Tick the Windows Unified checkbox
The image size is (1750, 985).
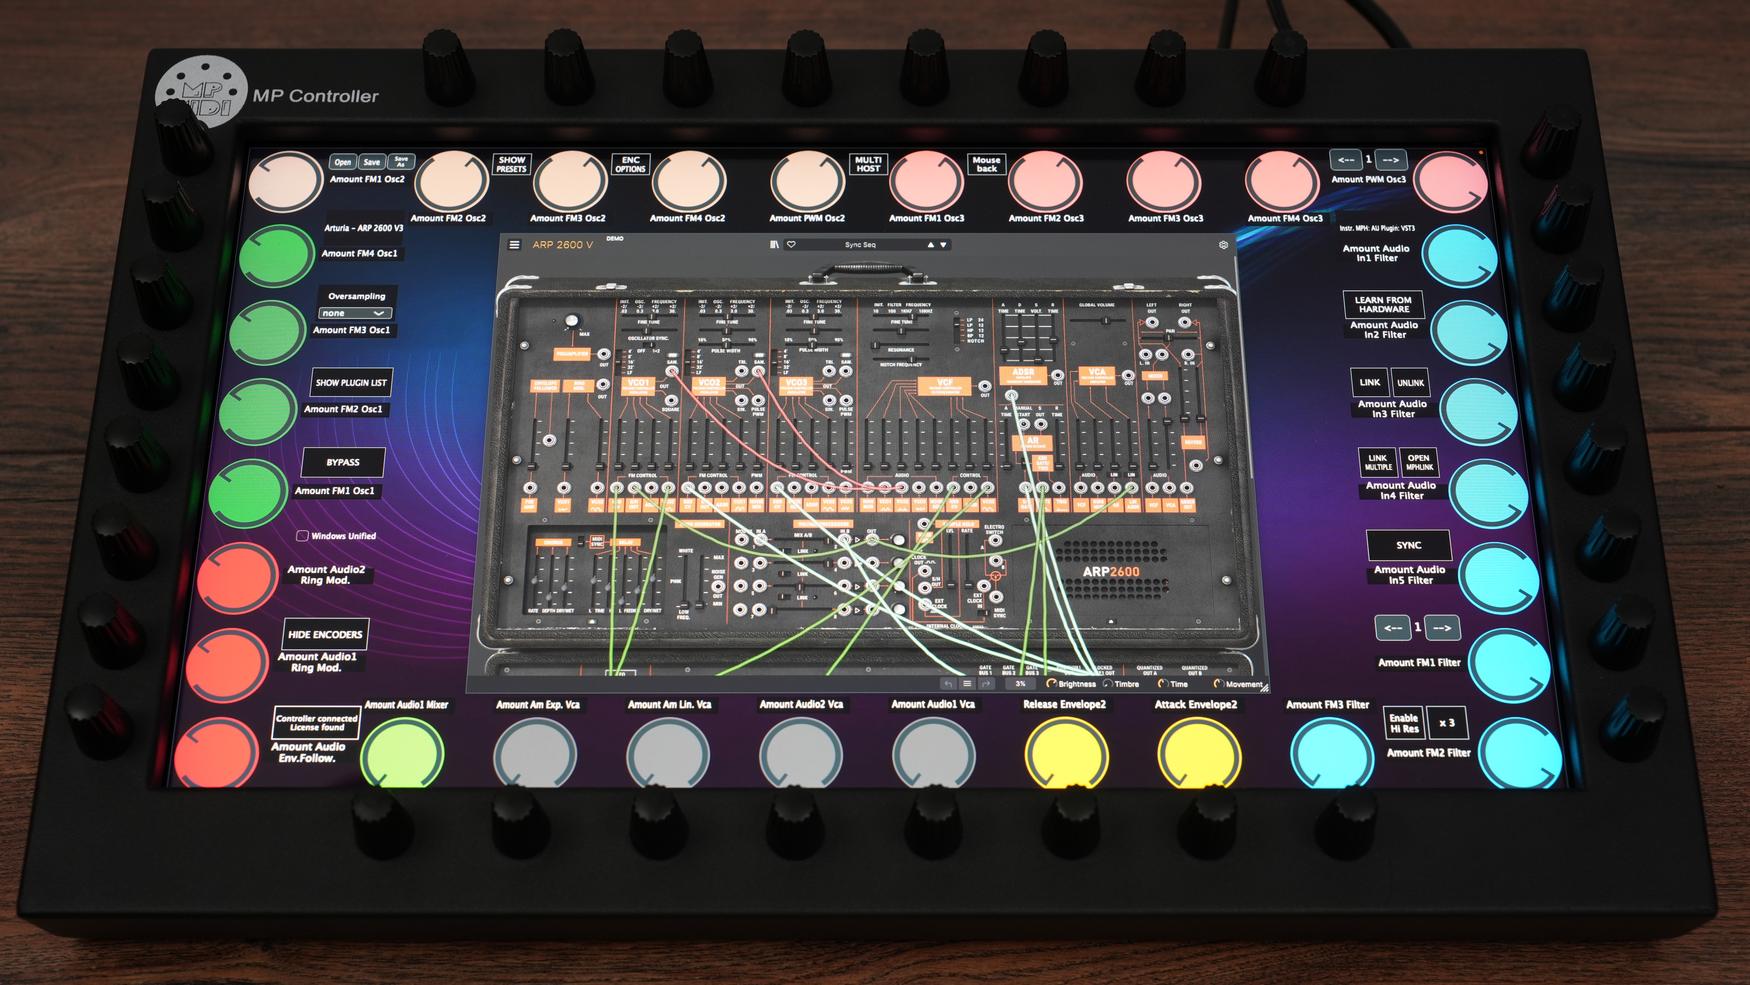301,536
